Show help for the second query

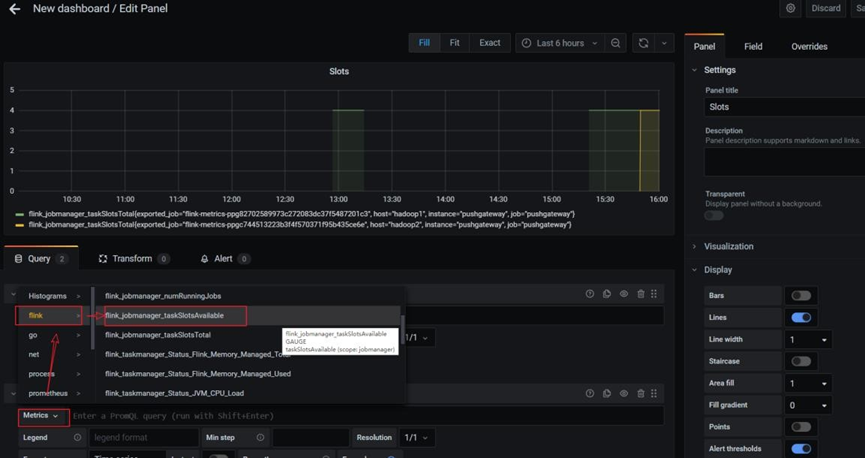(590, 393)
